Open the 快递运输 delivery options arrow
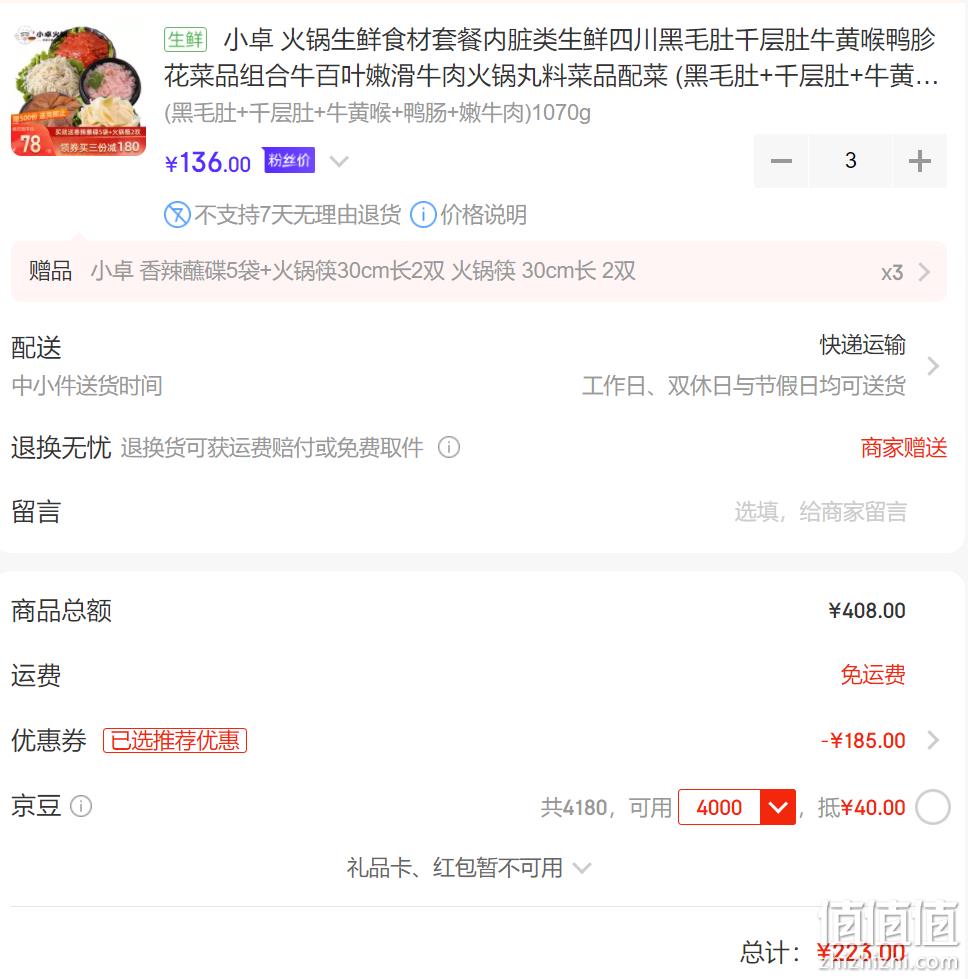 tap(933, 366)
